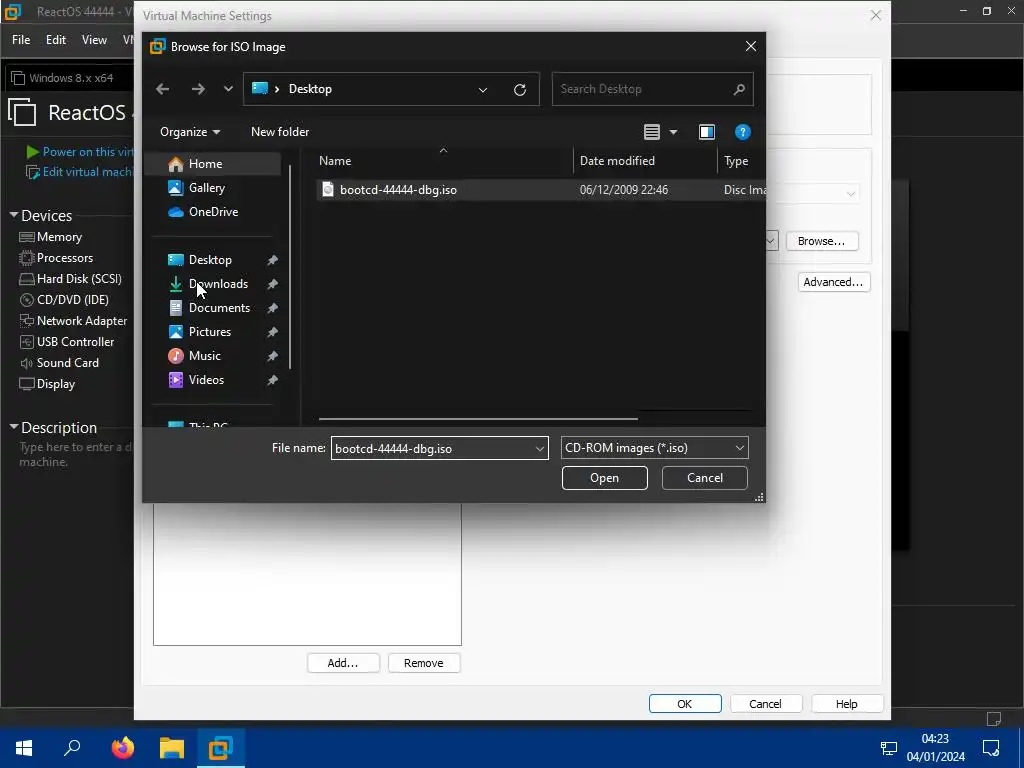The height and width of the screenshot is (768, 1024).
Task: Open the Organize menu
Action: pos(190,132)
